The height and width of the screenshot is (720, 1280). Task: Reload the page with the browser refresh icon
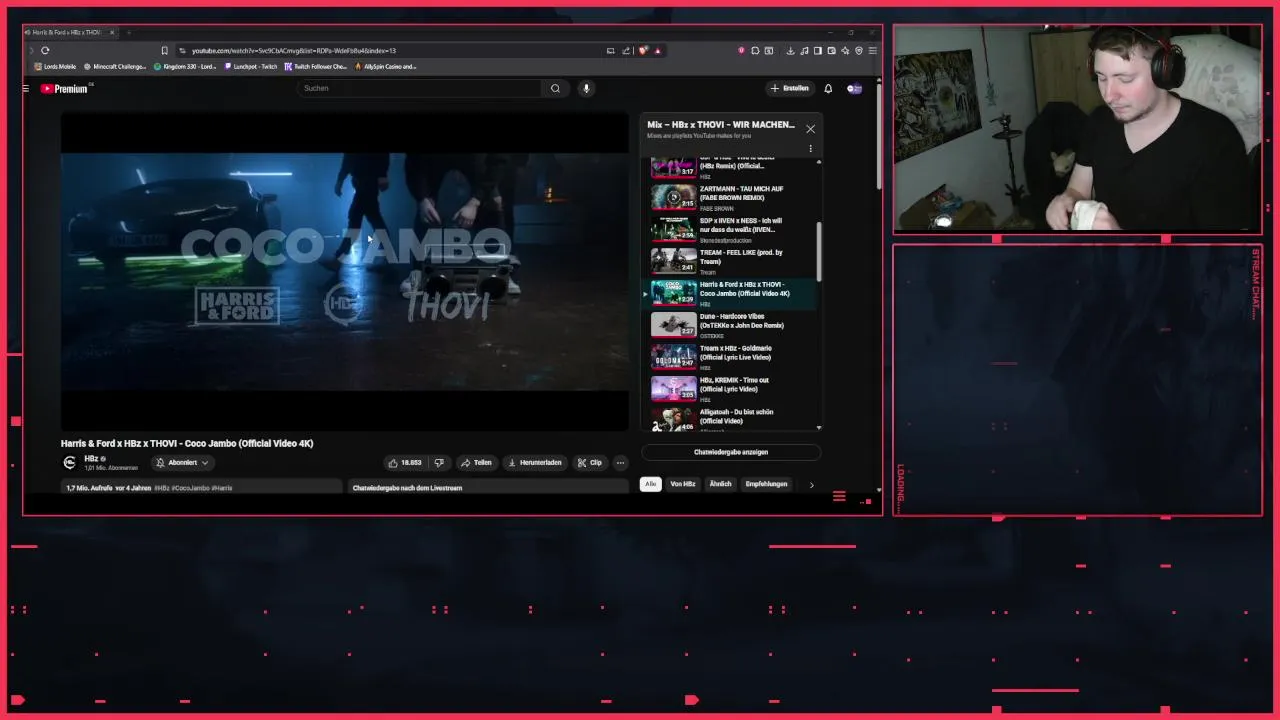point(45,50)
